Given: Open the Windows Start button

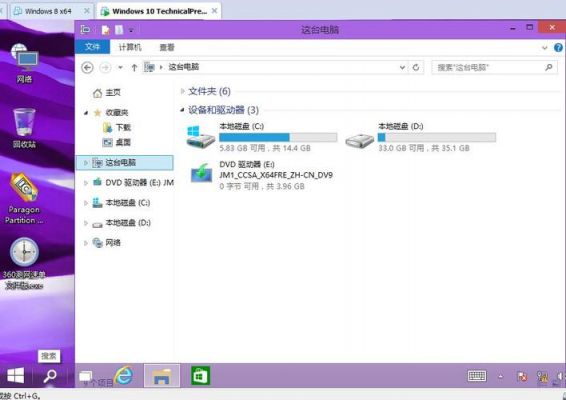Looking at the screenshot, I should [x=16, y=376].
